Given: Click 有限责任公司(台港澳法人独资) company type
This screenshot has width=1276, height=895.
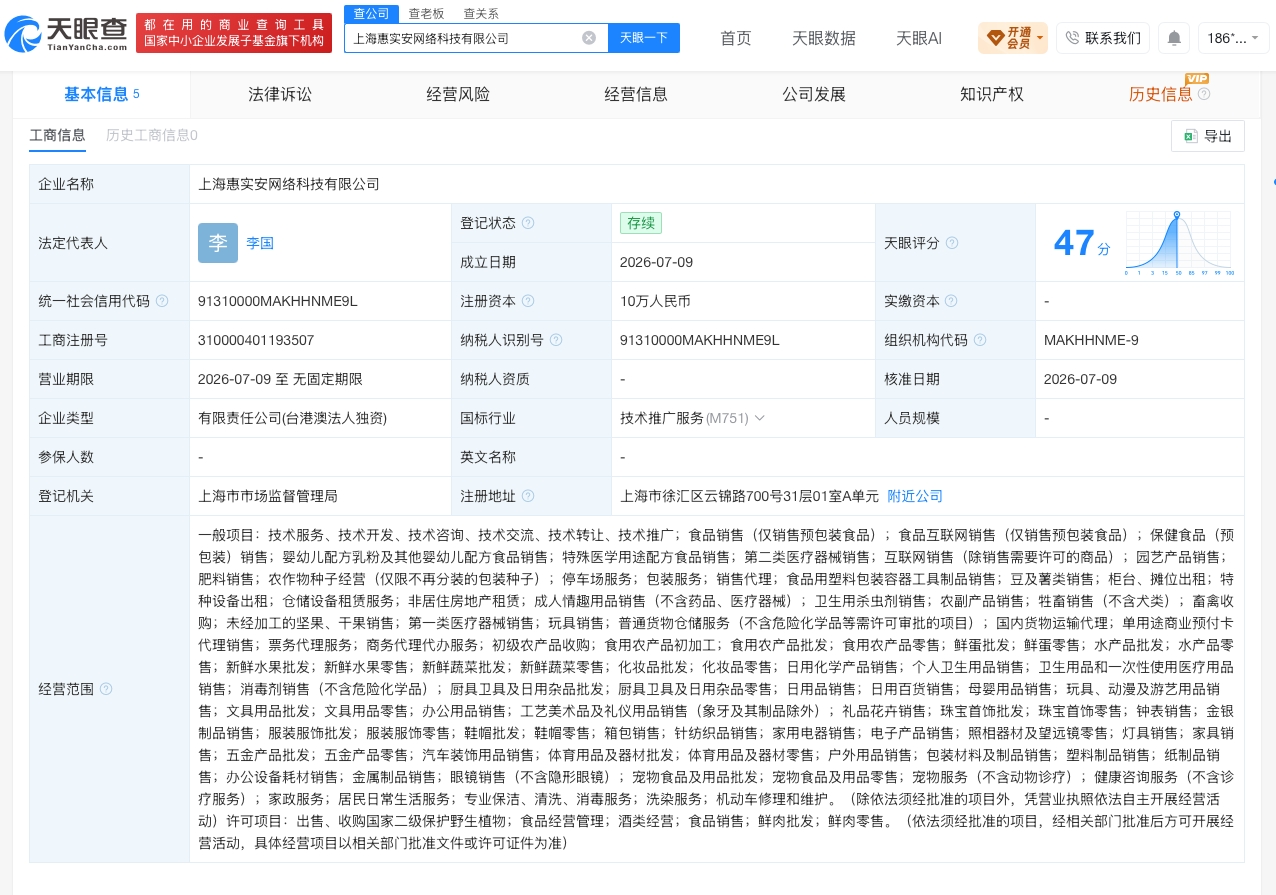Looking at the screenshot, I should pos(292,418).
